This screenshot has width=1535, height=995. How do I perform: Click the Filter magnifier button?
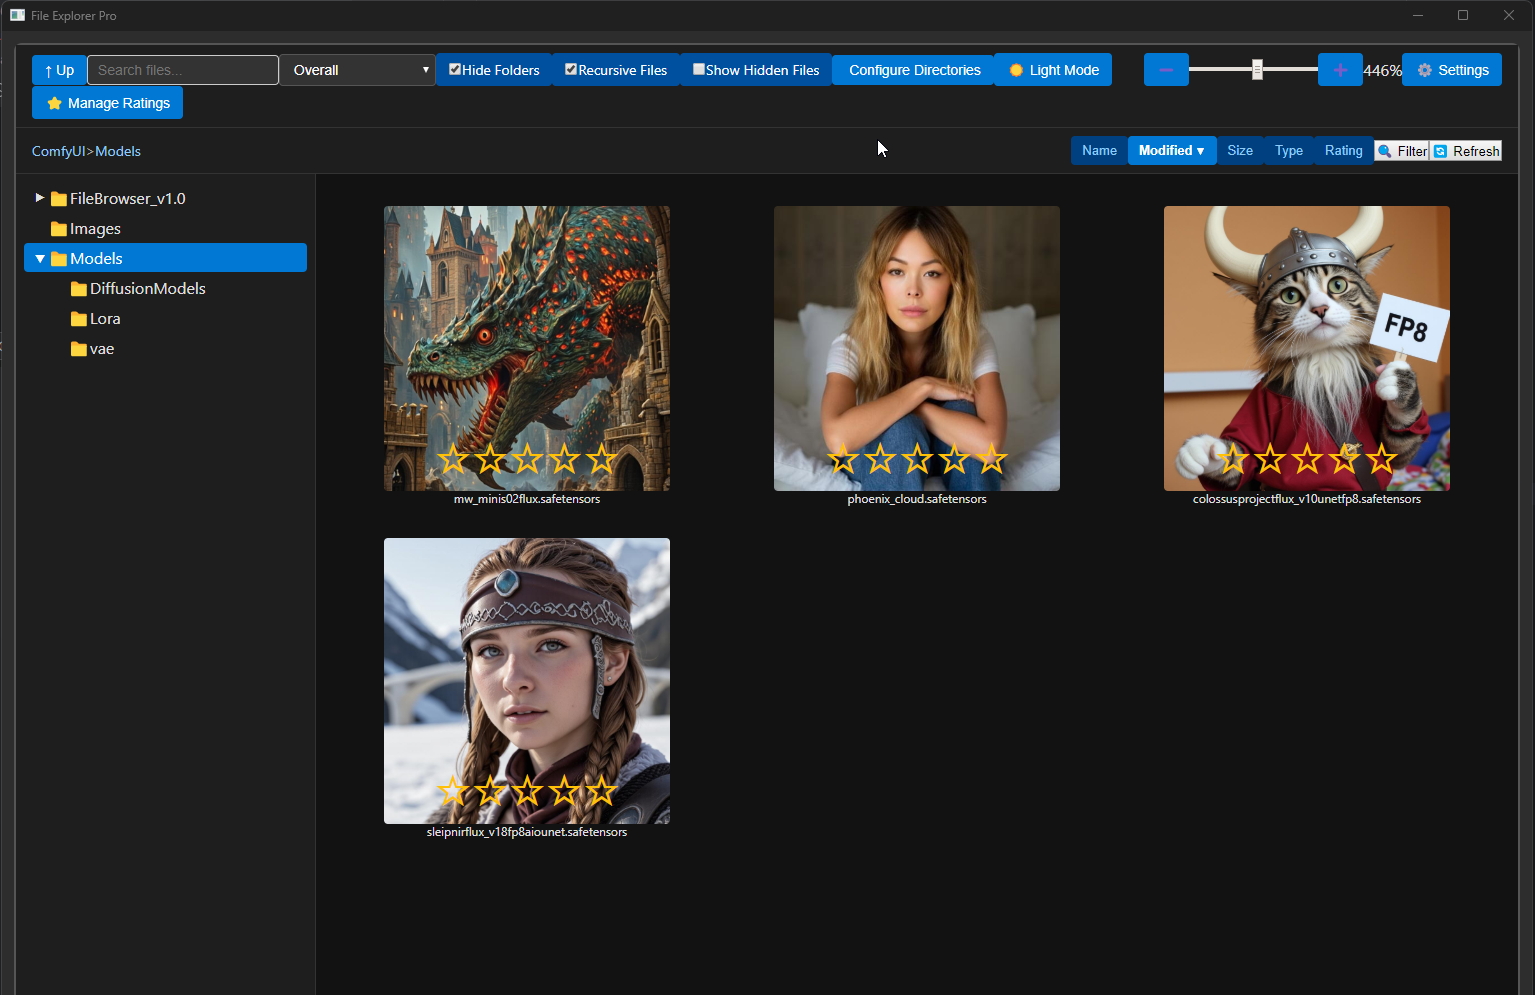(x=1401, y=151)
